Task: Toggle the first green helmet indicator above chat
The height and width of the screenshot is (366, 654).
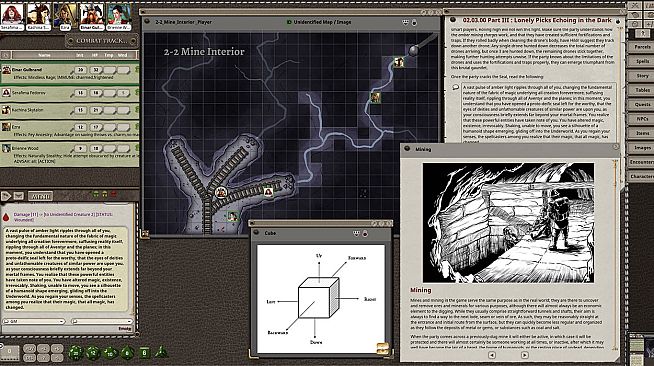Action: (x=96, y=194)
